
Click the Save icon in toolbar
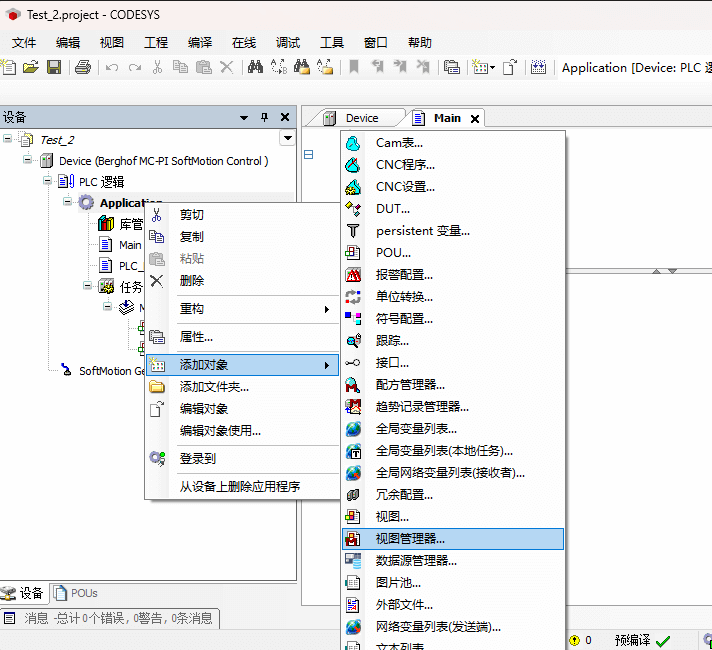click(54, 67)
